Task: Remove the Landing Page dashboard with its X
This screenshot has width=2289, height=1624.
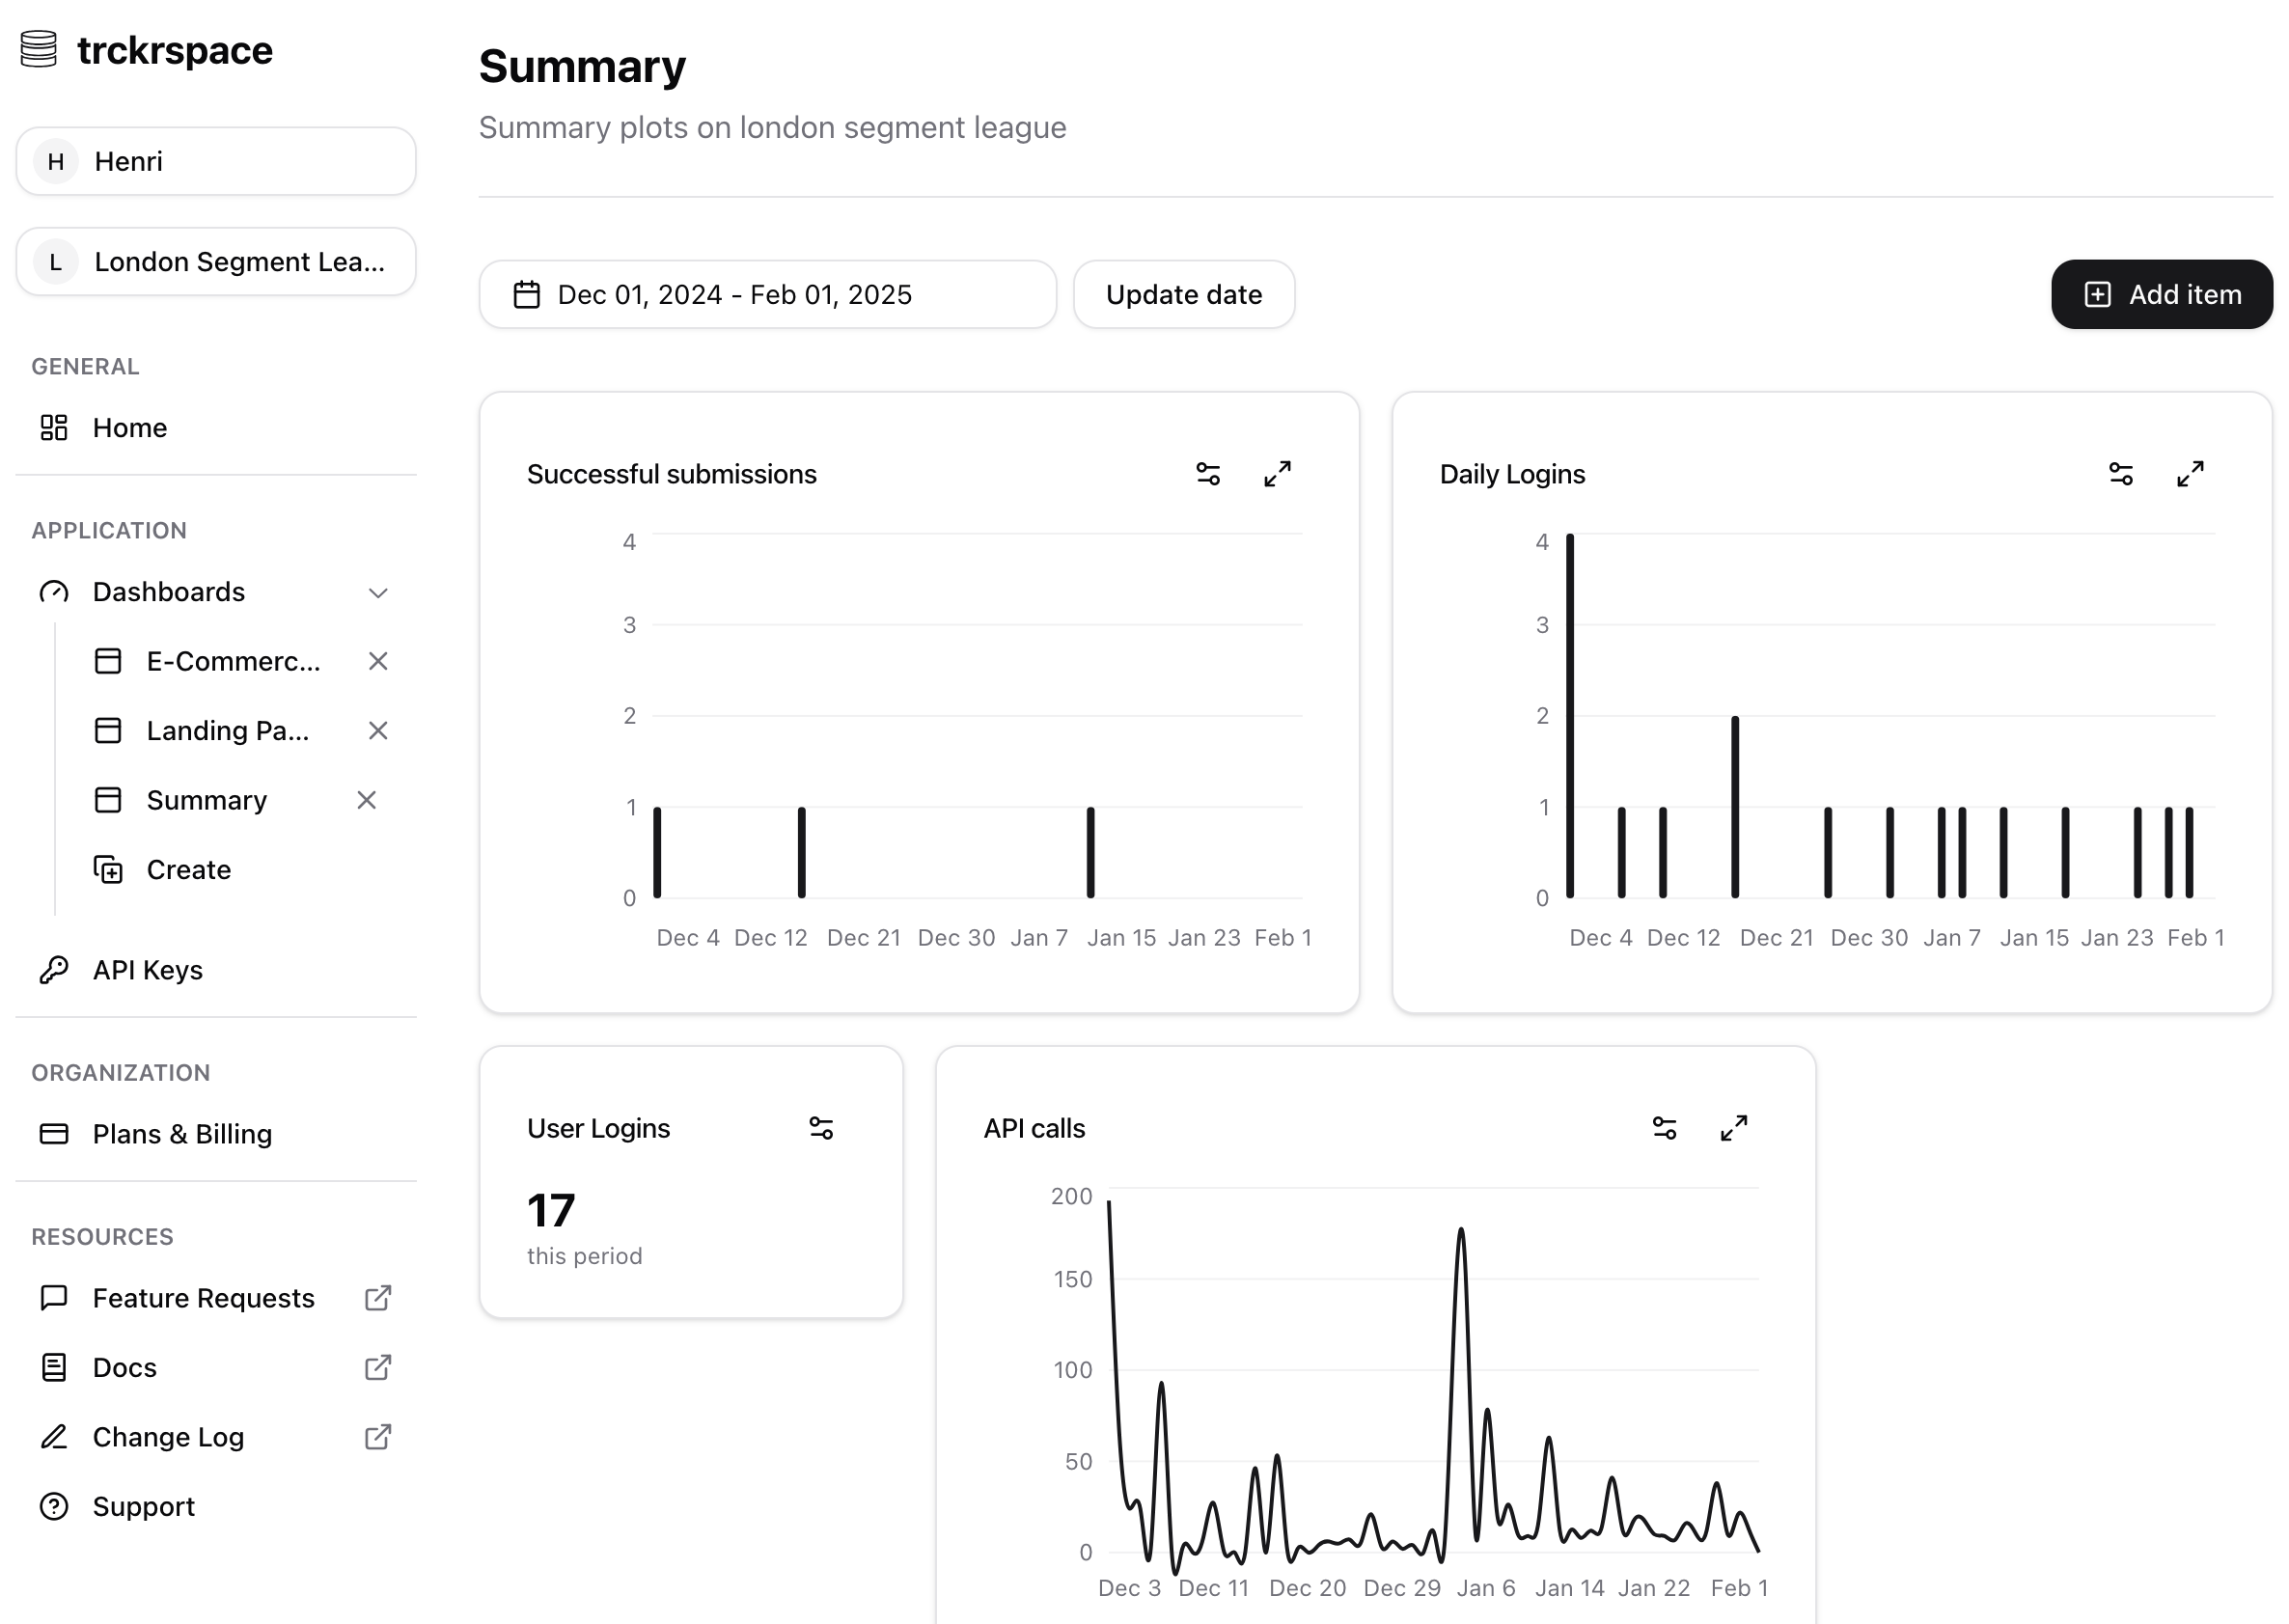Action: click(377, 731)
